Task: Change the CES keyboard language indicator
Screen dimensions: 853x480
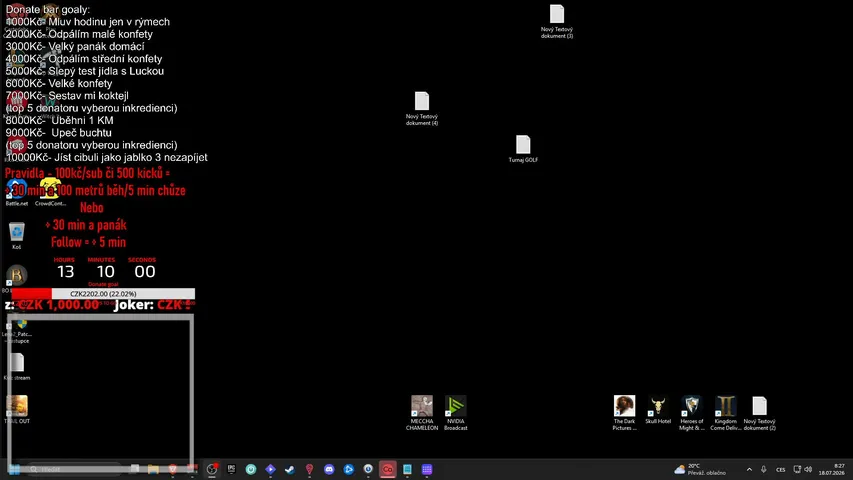Action: (781, 469)
